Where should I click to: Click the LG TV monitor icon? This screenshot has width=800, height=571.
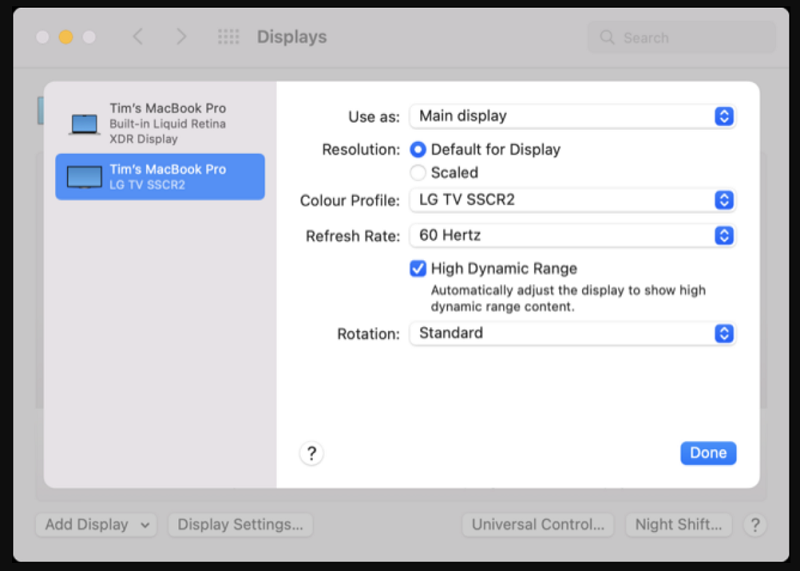(x=84, y=177)
